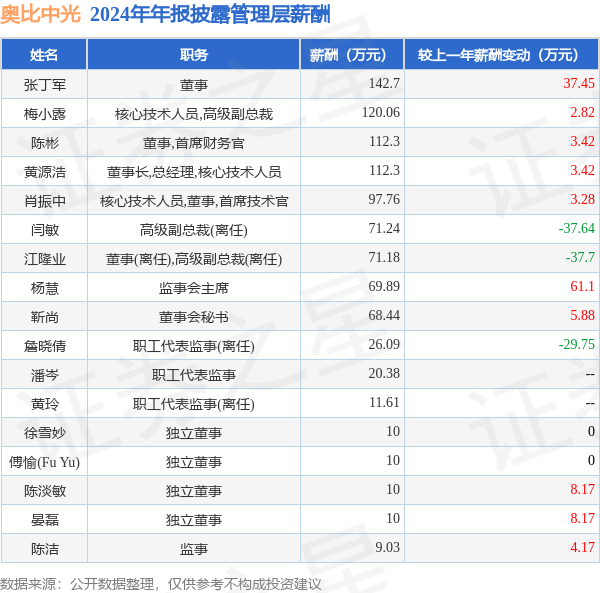Select the name 梅小露

[x=45, y=114]
